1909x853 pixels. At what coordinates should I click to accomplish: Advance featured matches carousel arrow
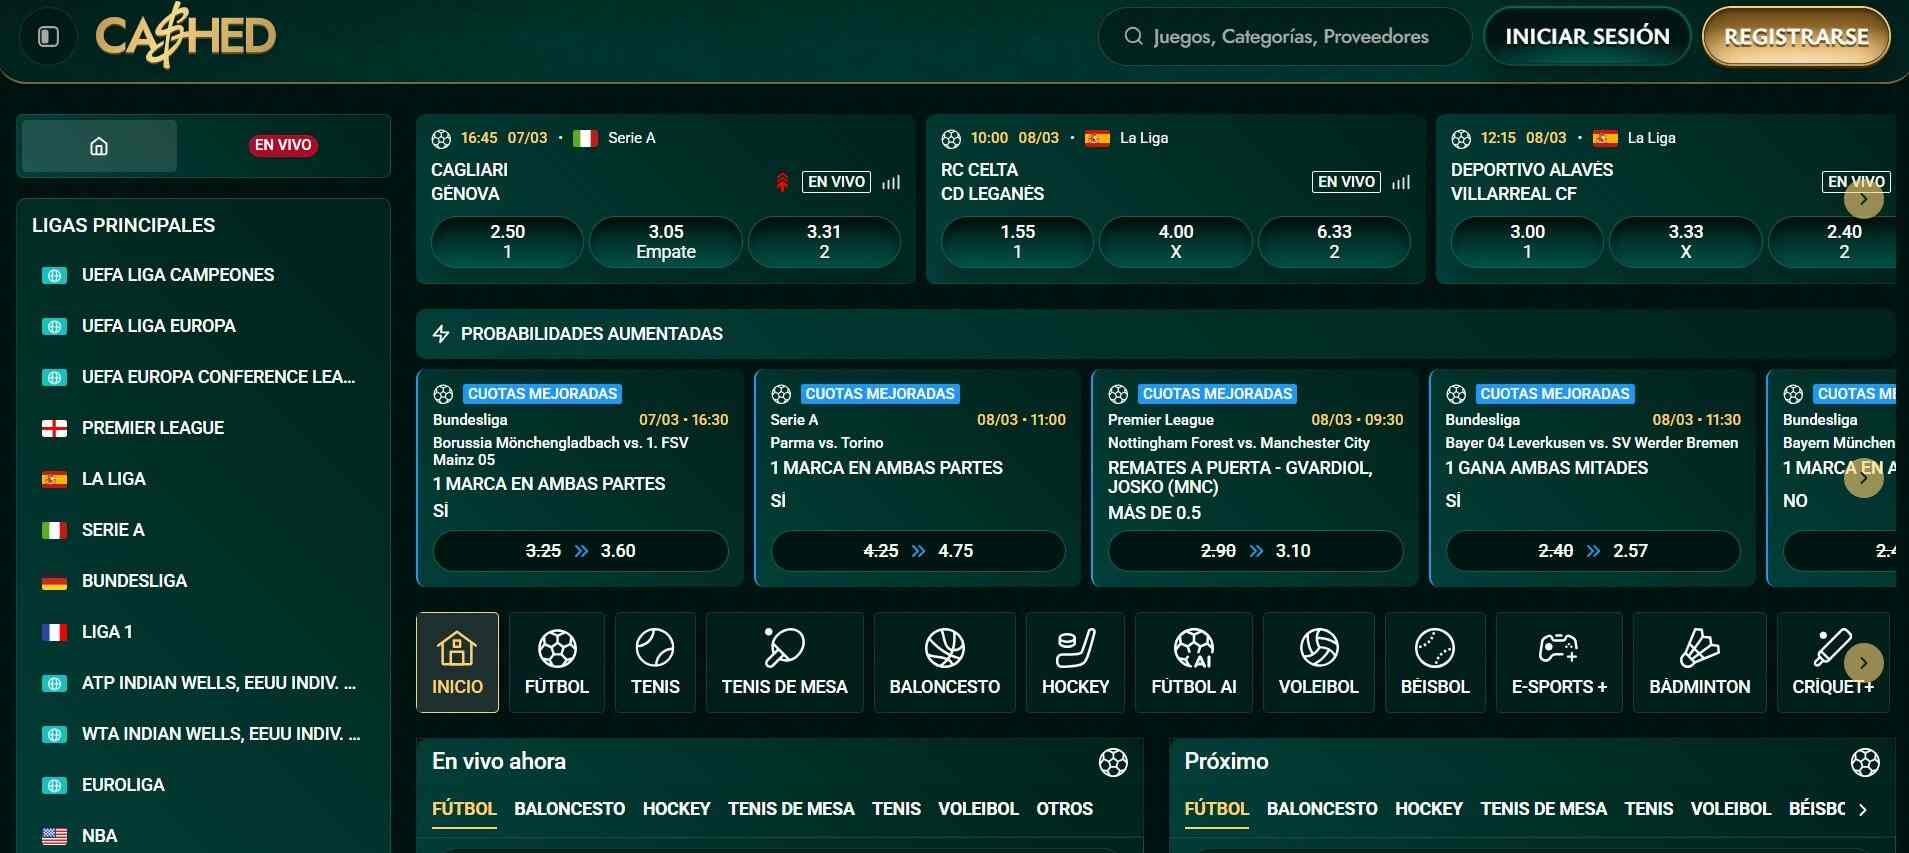click(x=1863, y=199)
